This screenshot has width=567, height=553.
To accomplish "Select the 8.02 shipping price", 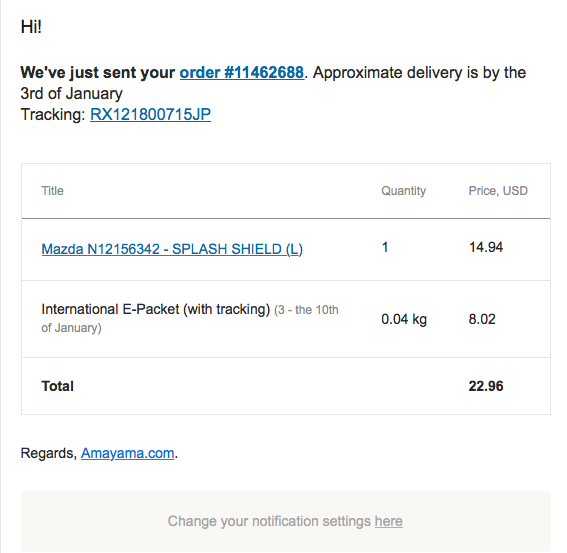I will tap(482, 319).
